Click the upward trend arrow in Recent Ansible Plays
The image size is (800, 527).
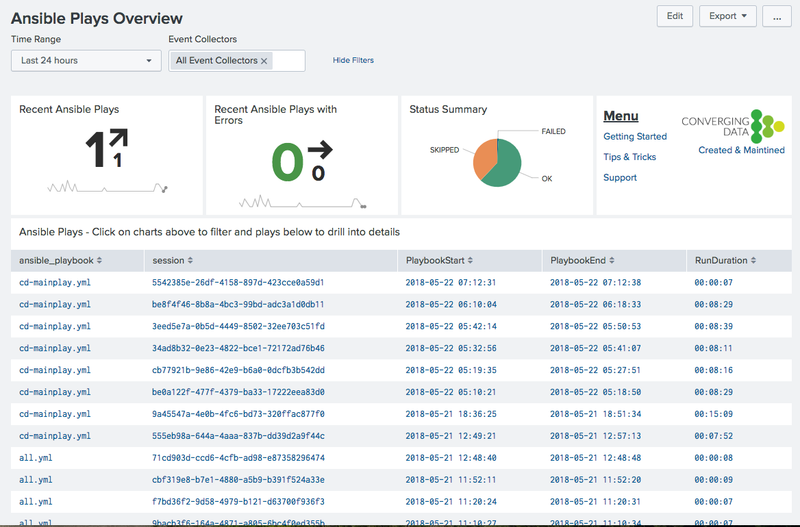point(118,139)
